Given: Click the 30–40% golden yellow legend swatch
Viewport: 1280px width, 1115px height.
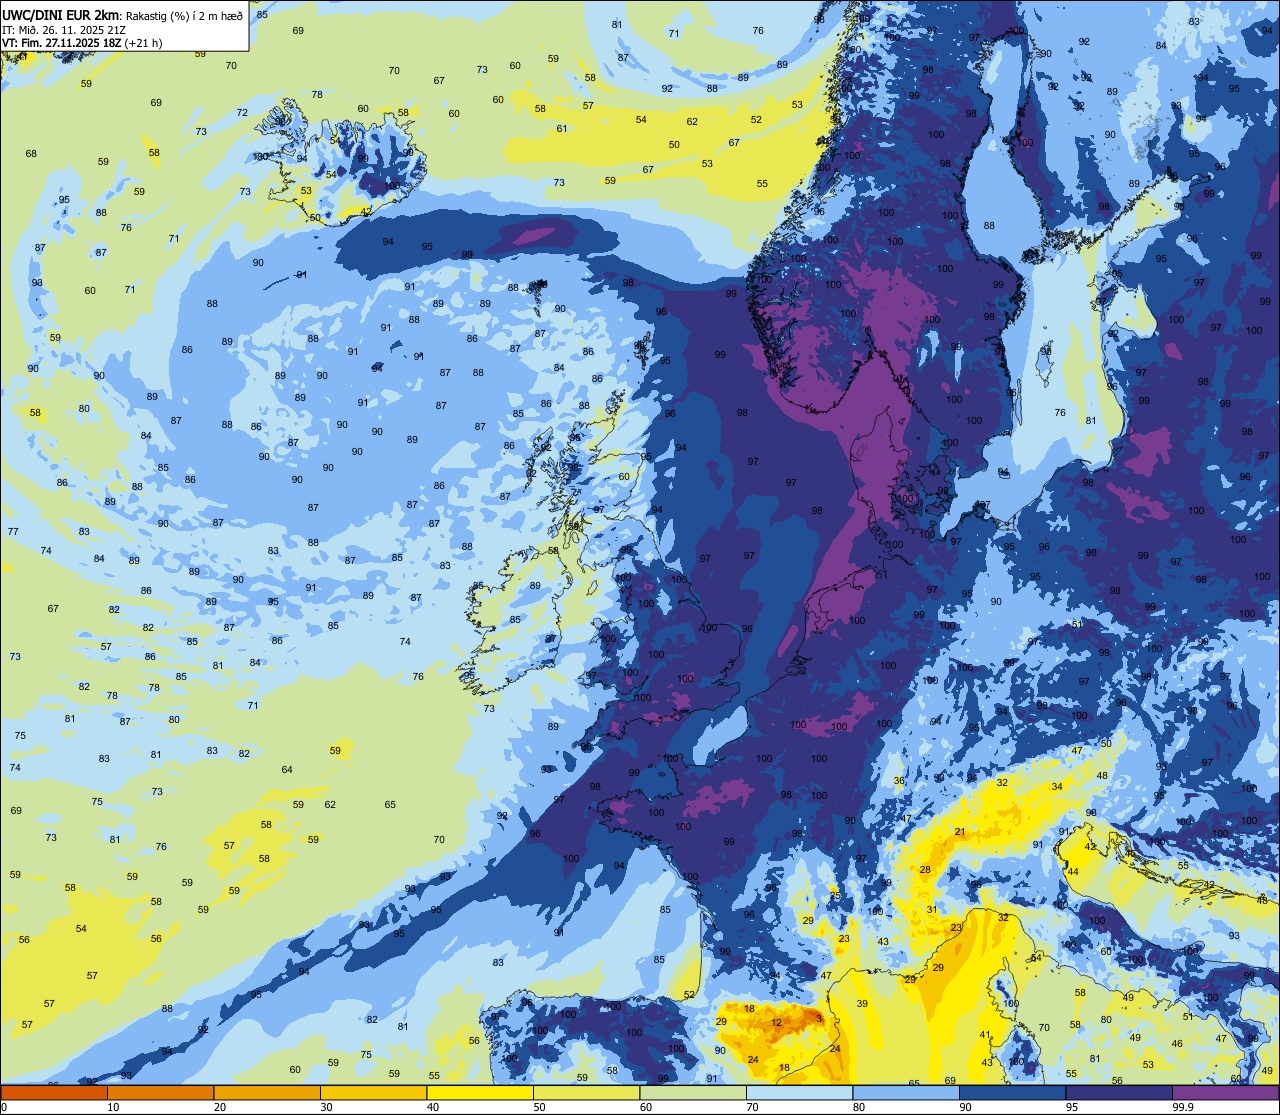Looking at the screenshot, I should [x=373, y=1092].
